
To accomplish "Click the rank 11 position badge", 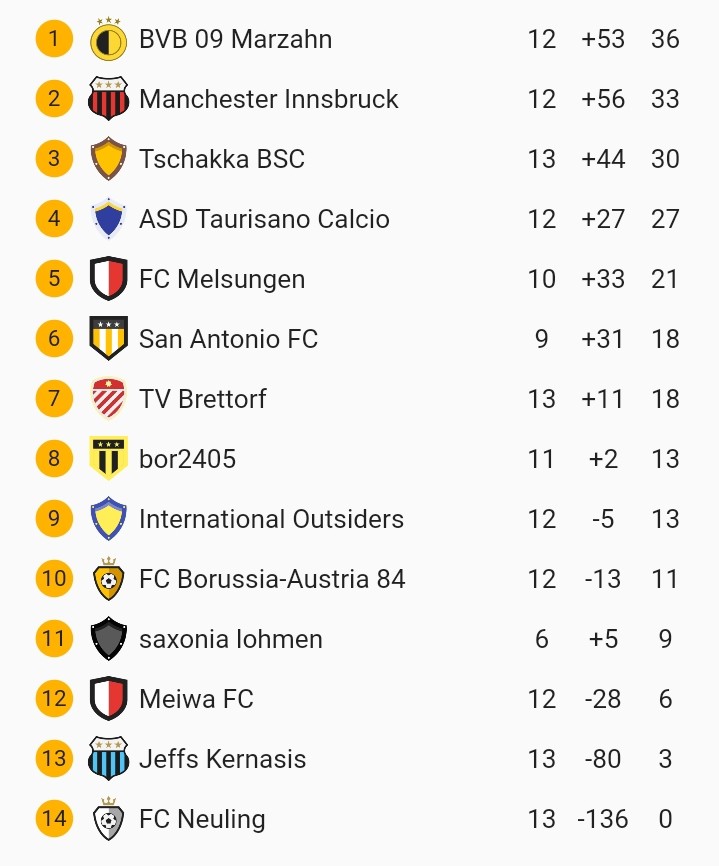I will (54, 639).
